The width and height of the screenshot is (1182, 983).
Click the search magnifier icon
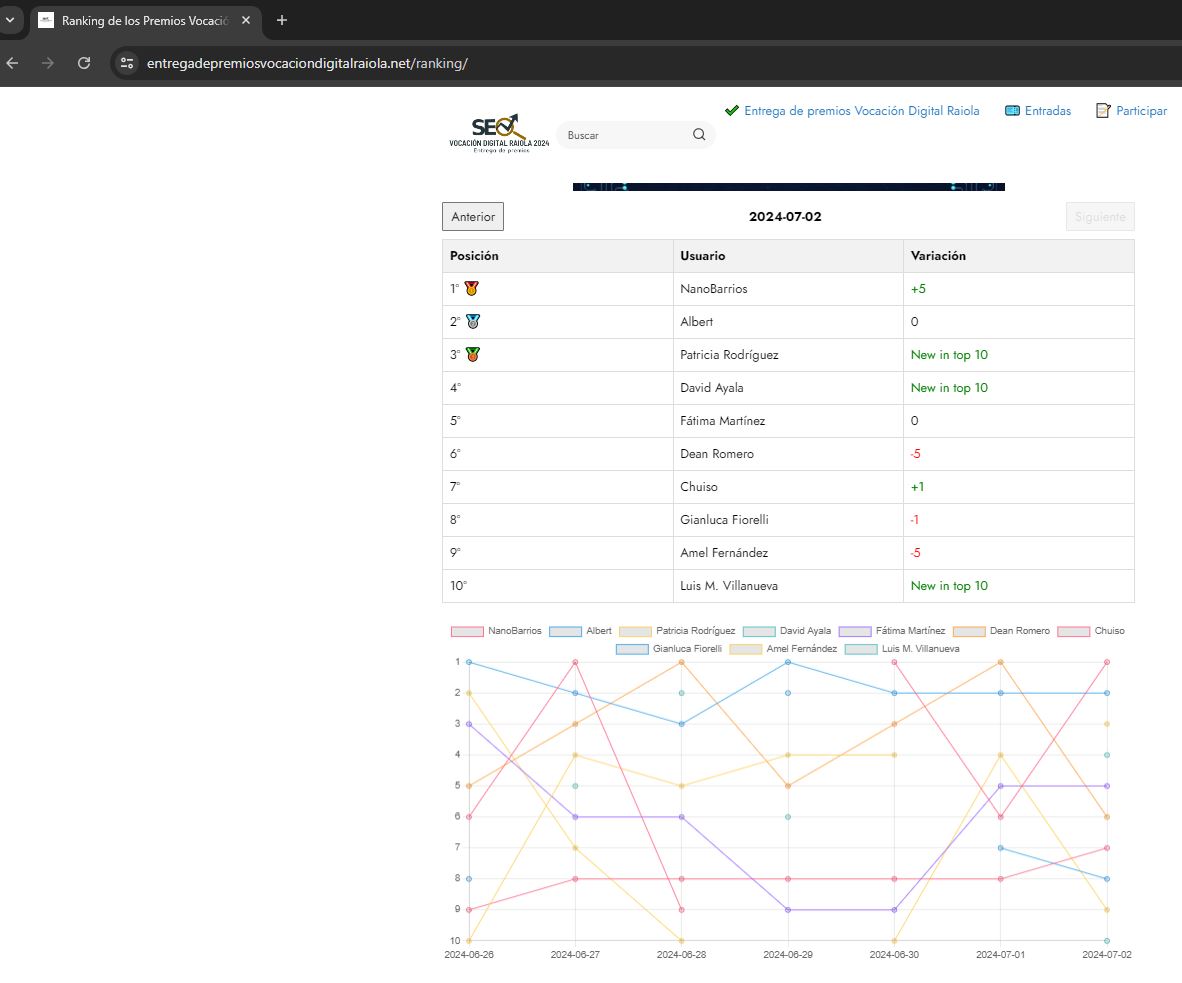click(x=699, y=135)
